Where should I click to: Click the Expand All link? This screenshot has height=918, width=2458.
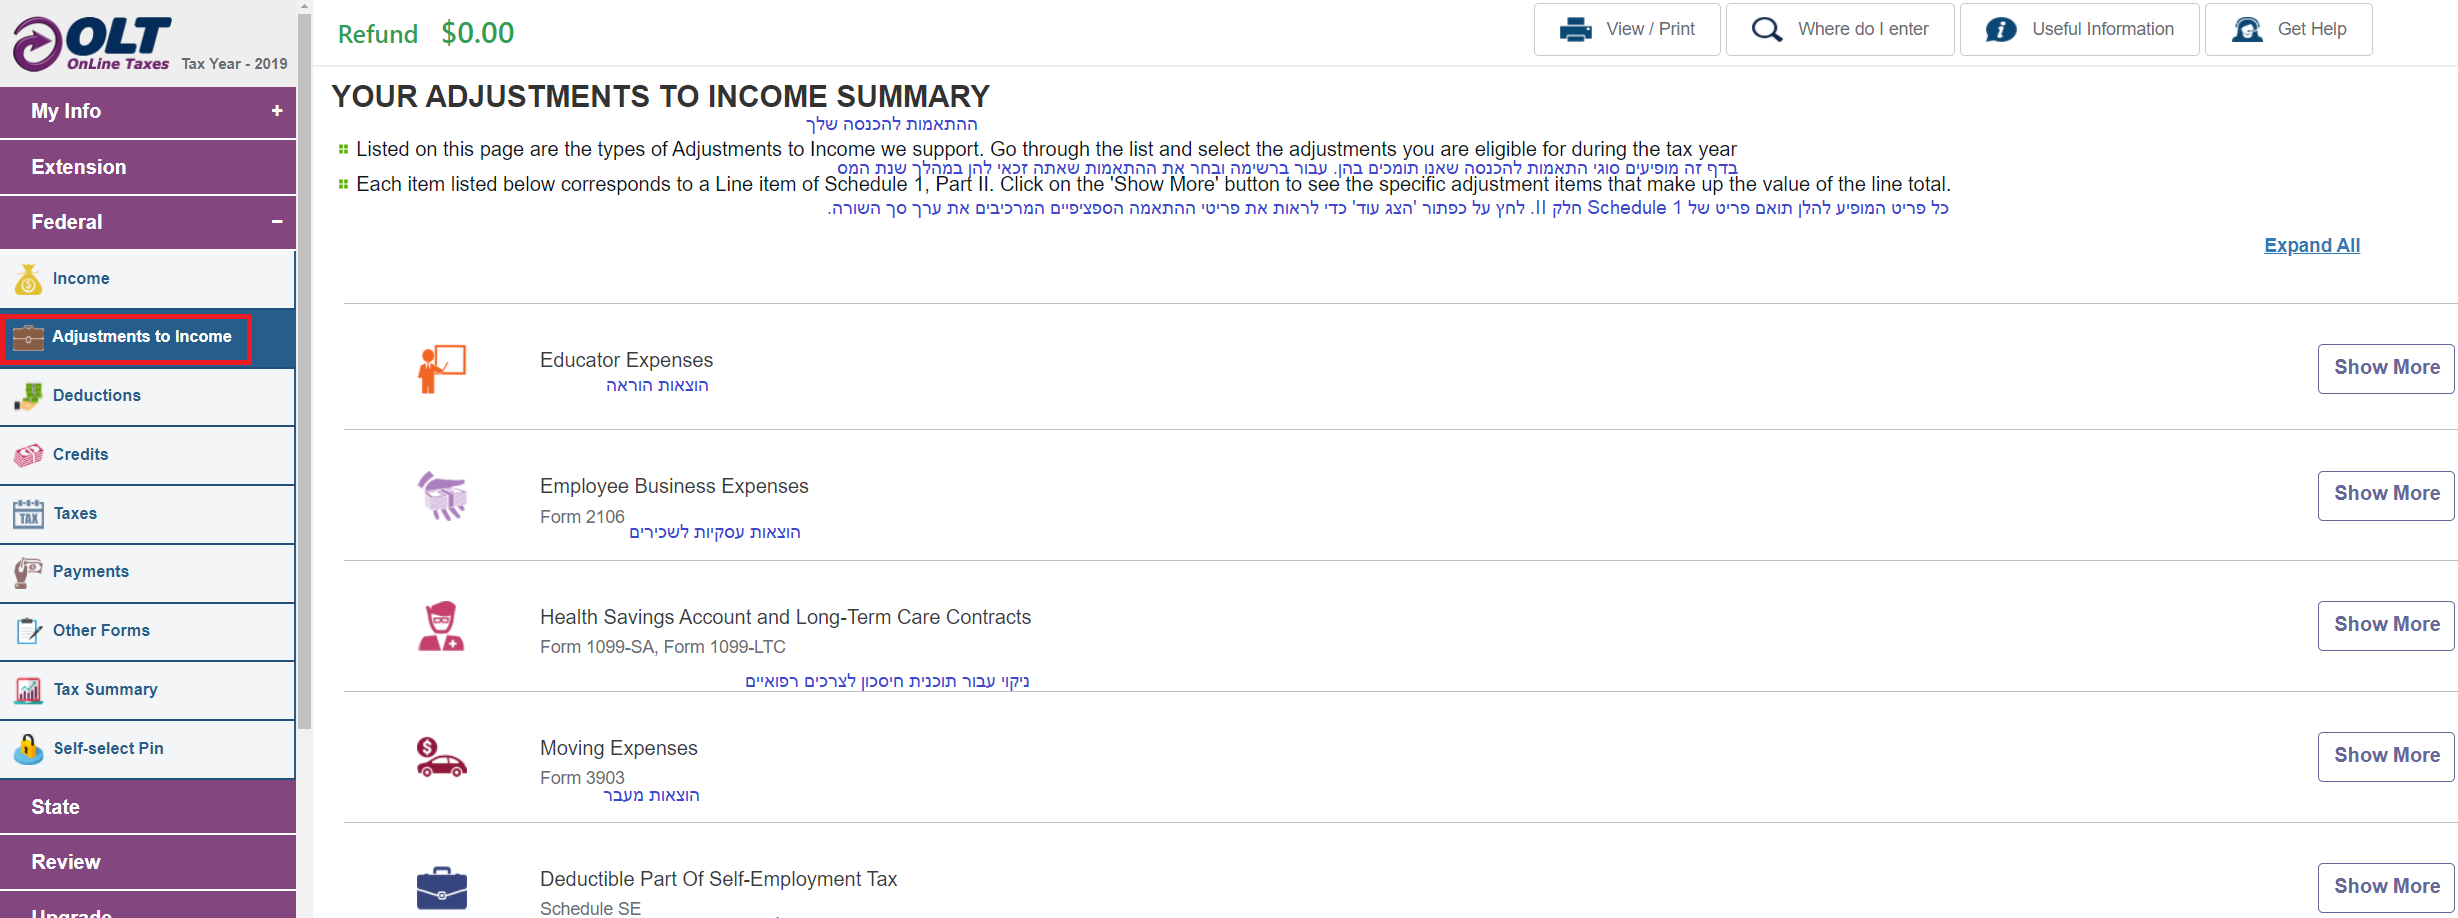(x=2312, y=245)
